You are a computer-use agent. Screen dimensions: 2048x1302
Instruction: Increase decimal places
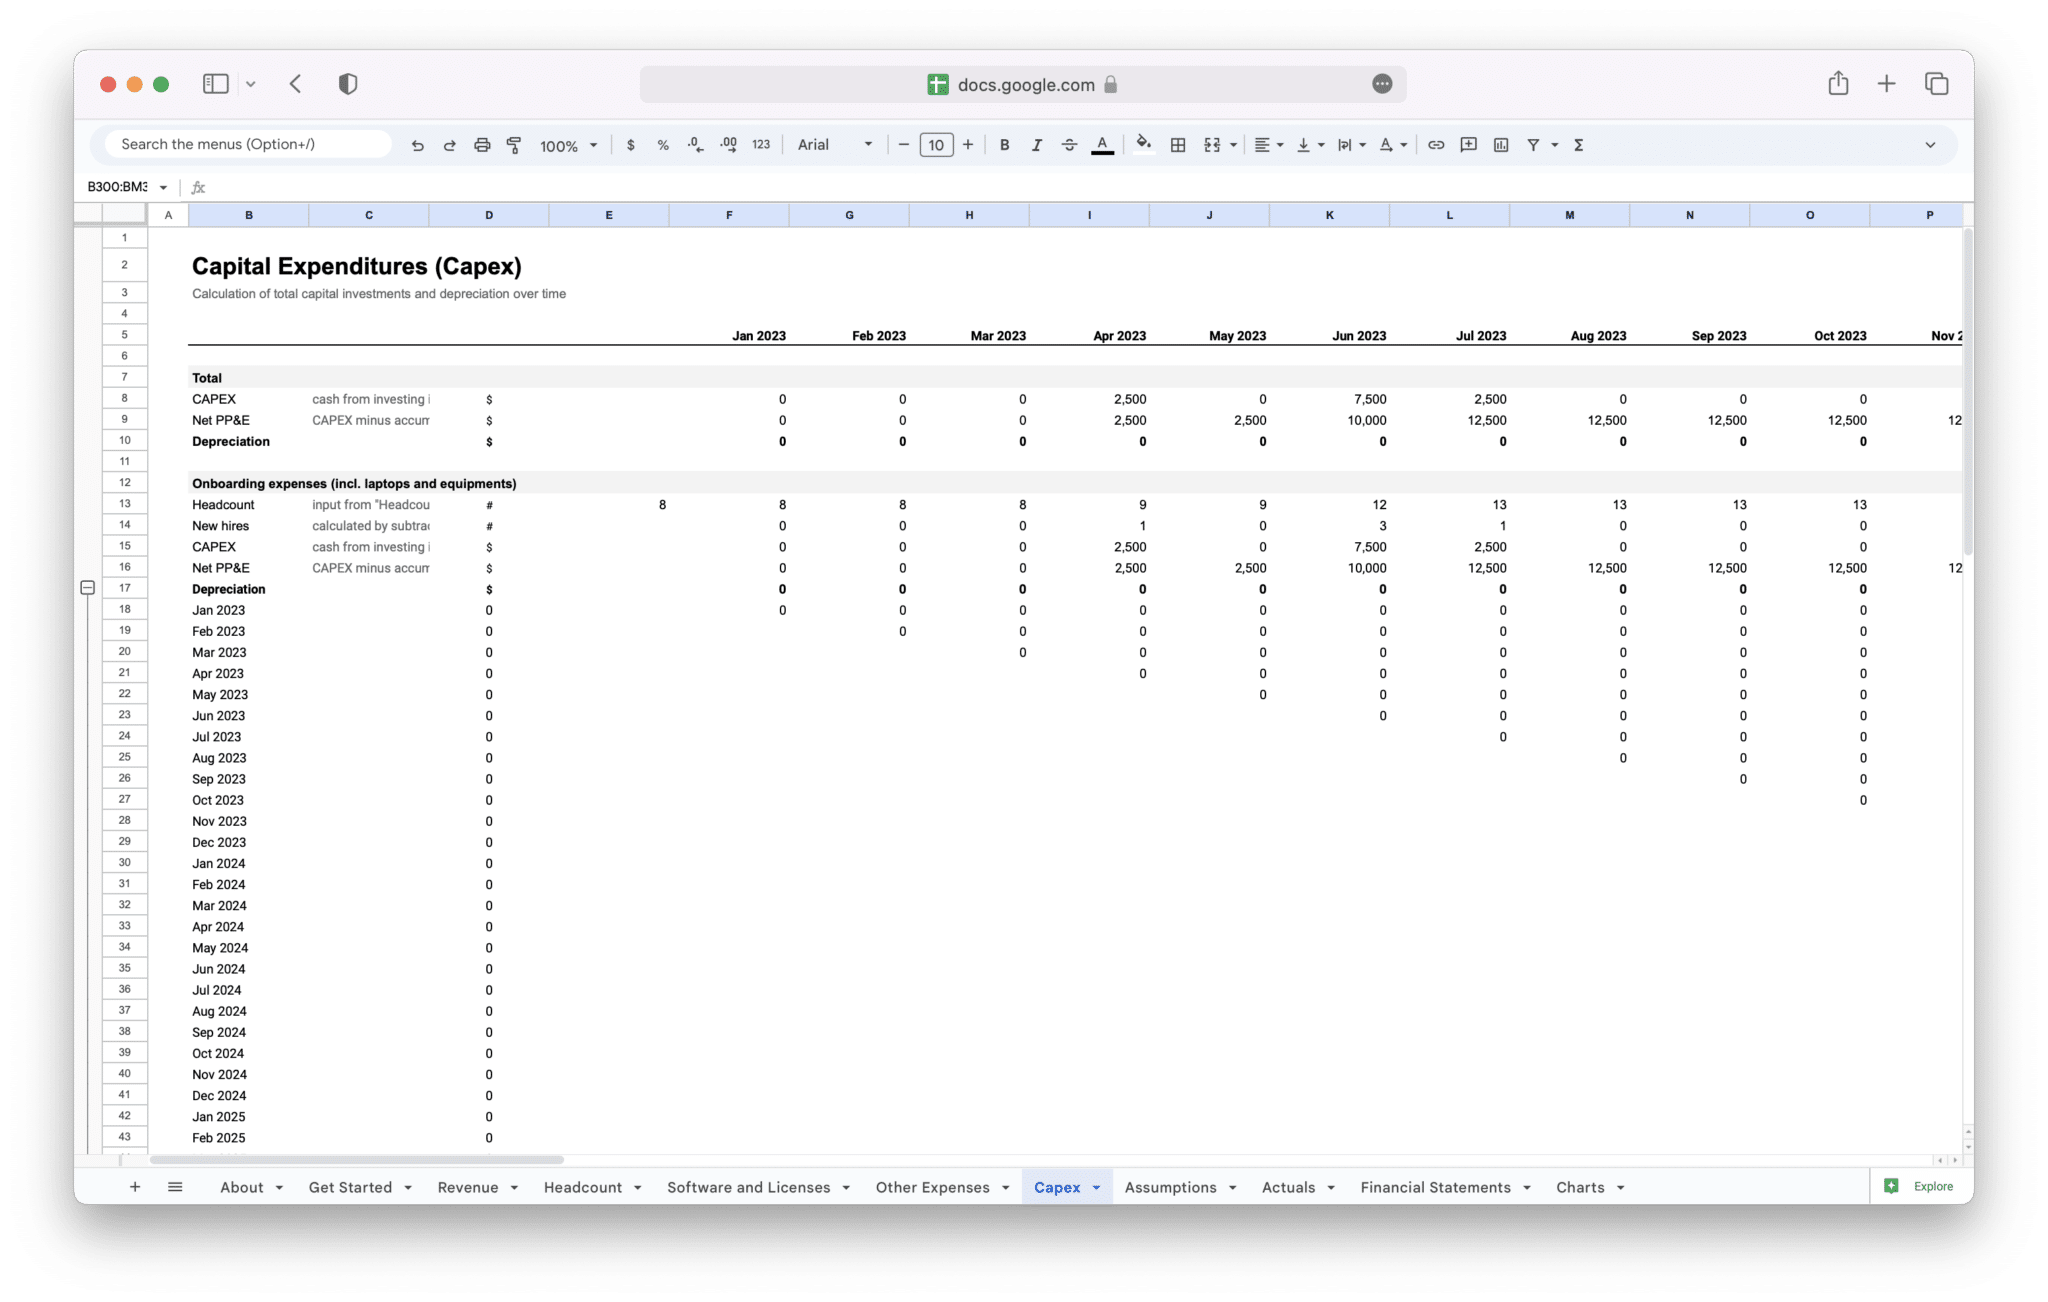click(728, 145)
